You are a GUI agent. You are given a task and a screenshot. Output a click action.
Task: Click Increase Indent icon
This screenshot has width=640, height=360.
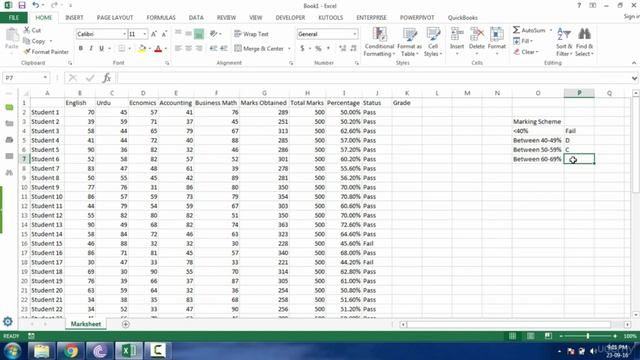coord(224,49)
